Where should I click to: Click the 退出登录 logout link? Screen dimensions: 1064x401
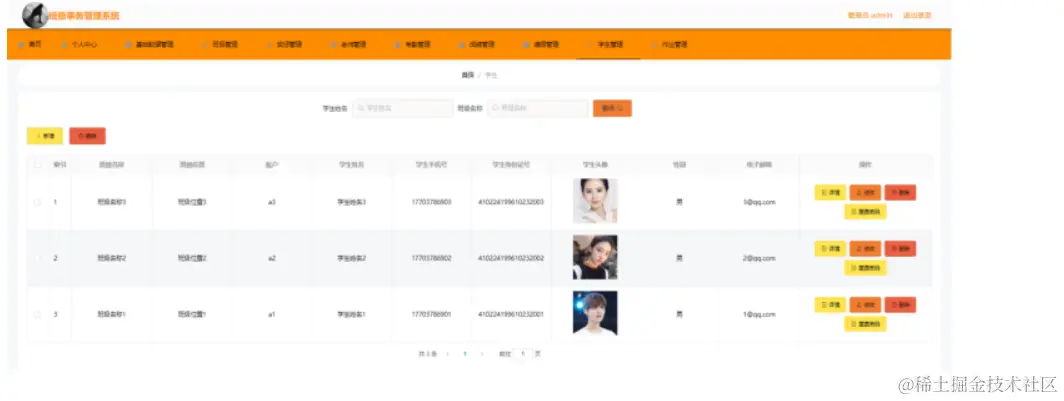[917, 15]
